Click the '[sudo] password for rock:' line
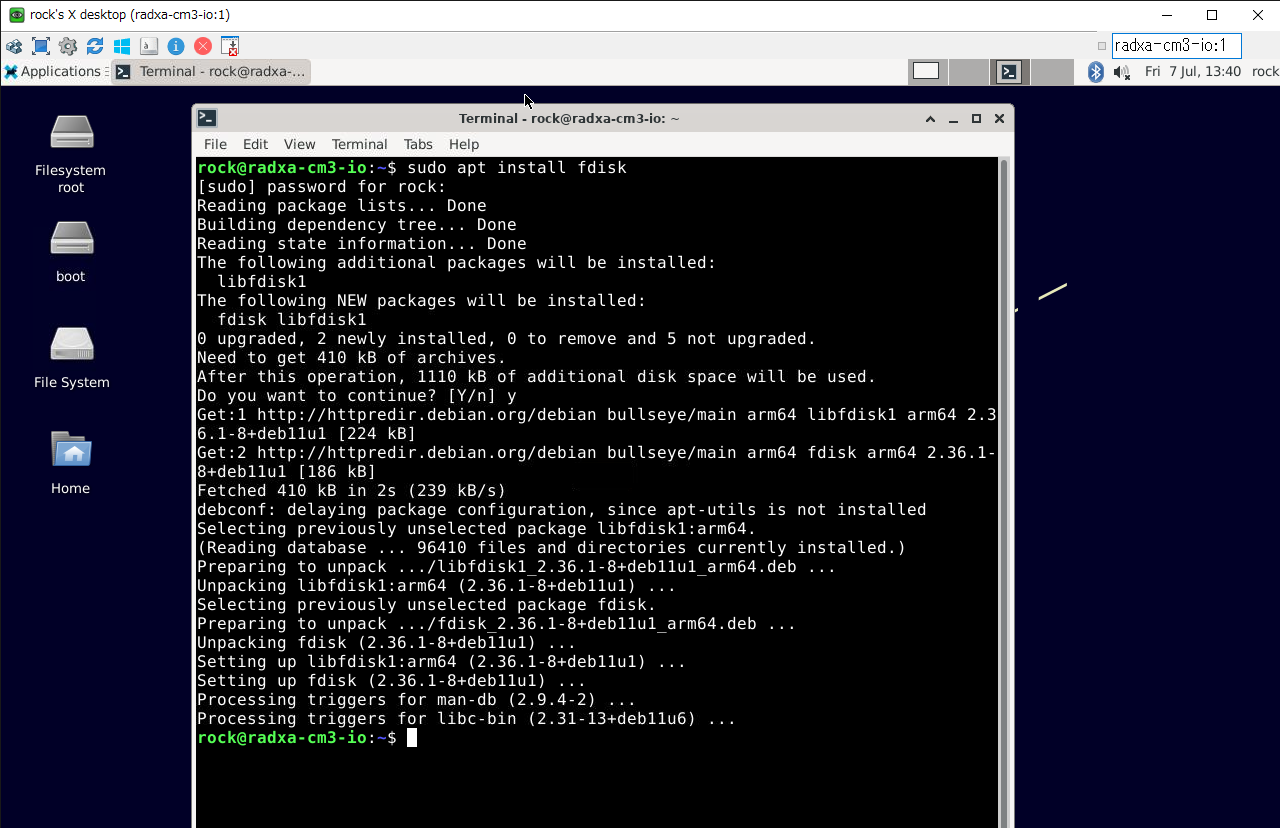This screenshot has width=1280, height=828. 321,186
